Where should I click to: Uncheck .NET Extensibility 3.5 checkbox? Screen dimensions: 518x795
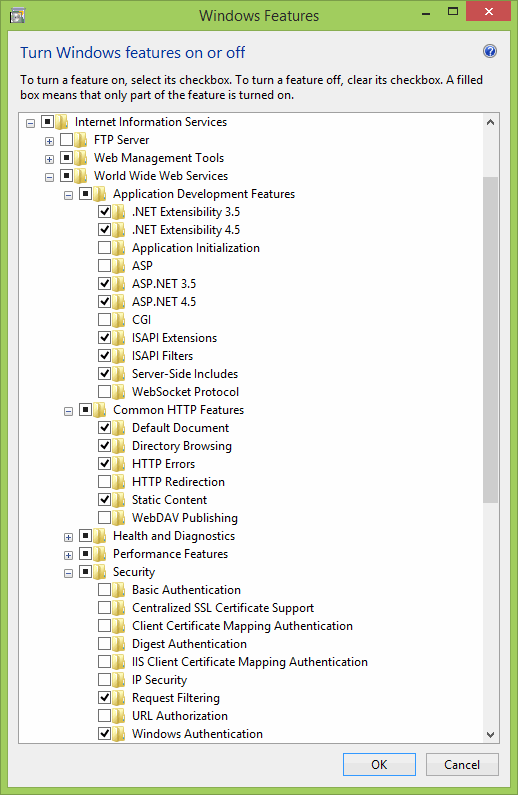[x=104, y=211]
